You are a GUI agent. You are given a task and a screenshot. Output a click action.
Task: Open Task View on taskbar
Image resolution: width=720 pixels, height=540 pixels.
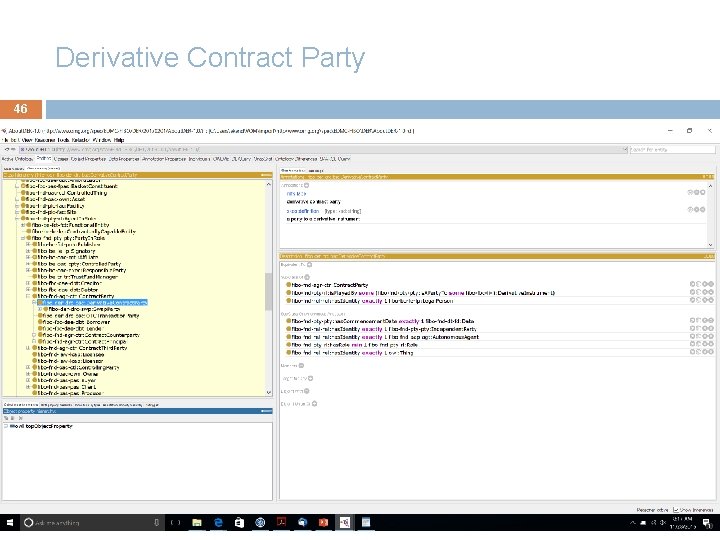pyautogui.click(x=175, y=523)
